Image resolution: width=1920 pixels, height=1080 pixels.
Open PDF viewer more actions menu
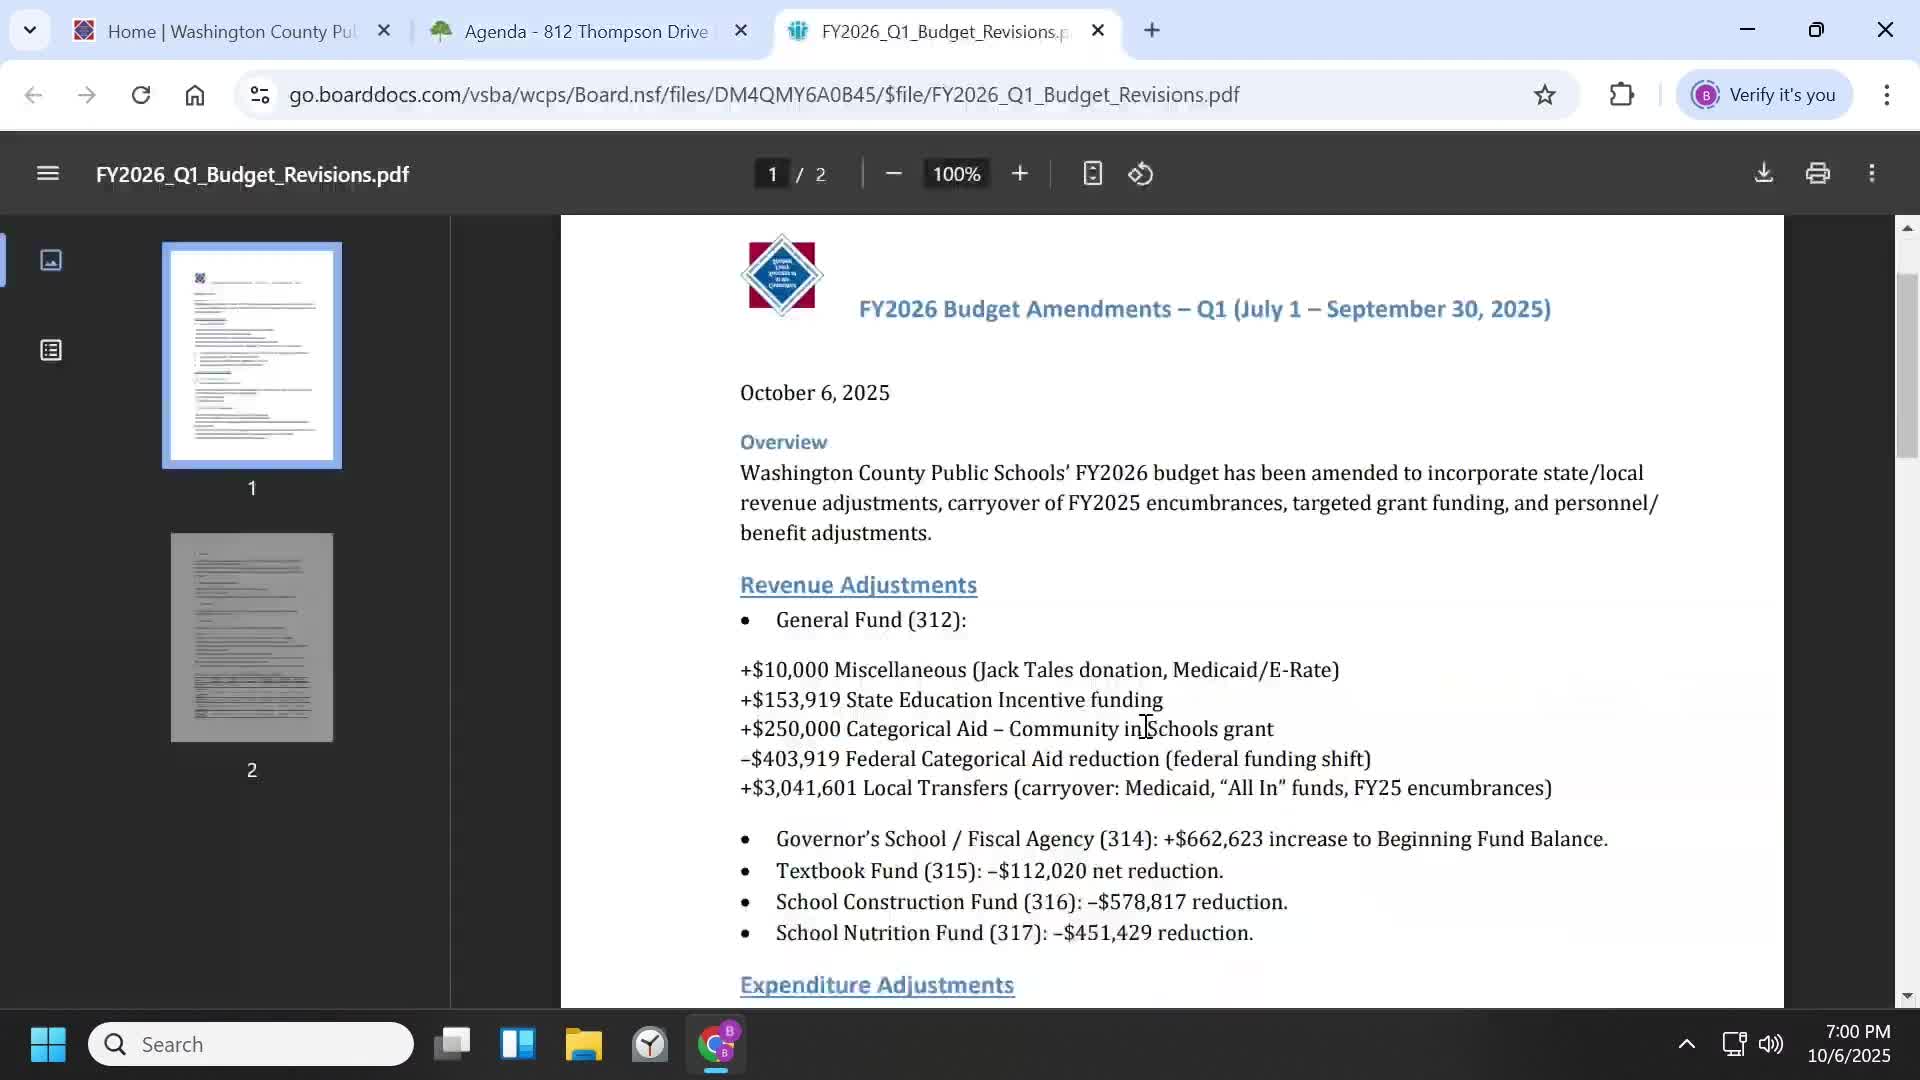pyautogui.click(x=1872, y=174)
